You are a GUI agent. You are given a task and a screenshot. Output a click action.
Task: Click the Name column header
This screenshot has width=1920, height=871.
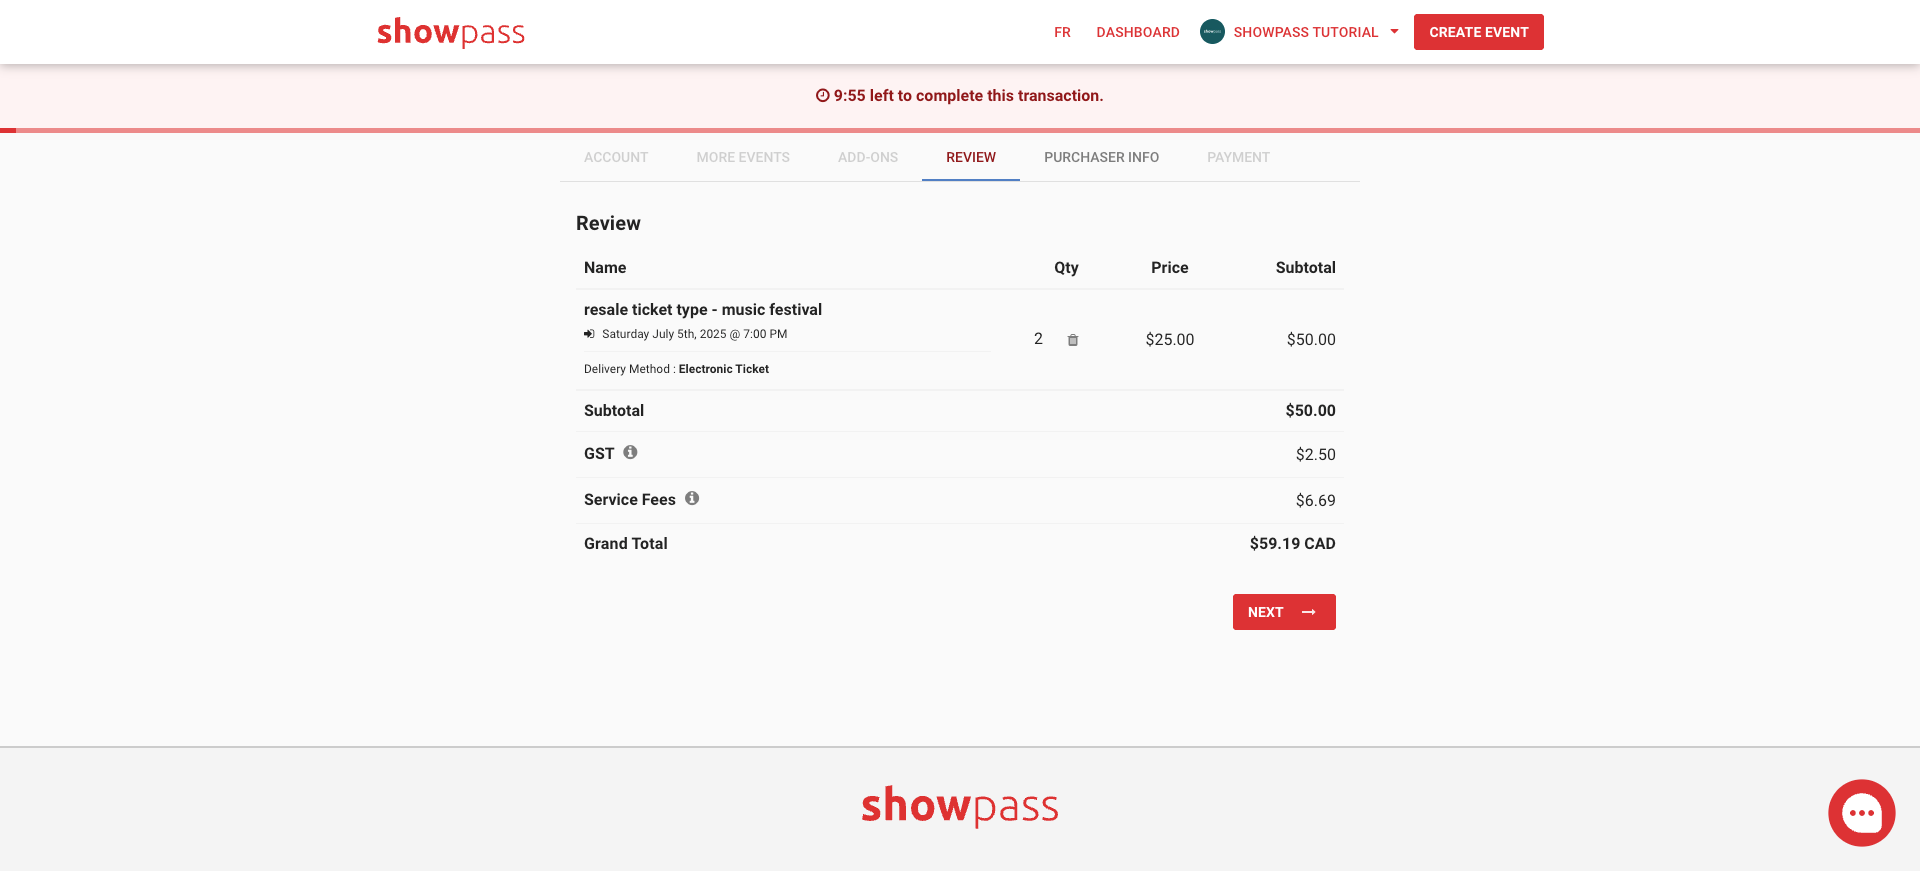click(605, 268)
